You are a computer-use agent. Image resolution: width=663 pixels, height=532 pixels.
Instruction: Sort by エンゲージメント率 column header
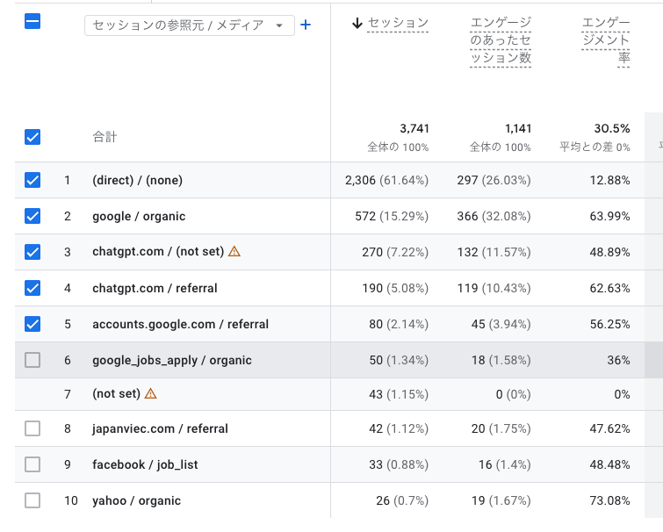(x=605, y=40)
